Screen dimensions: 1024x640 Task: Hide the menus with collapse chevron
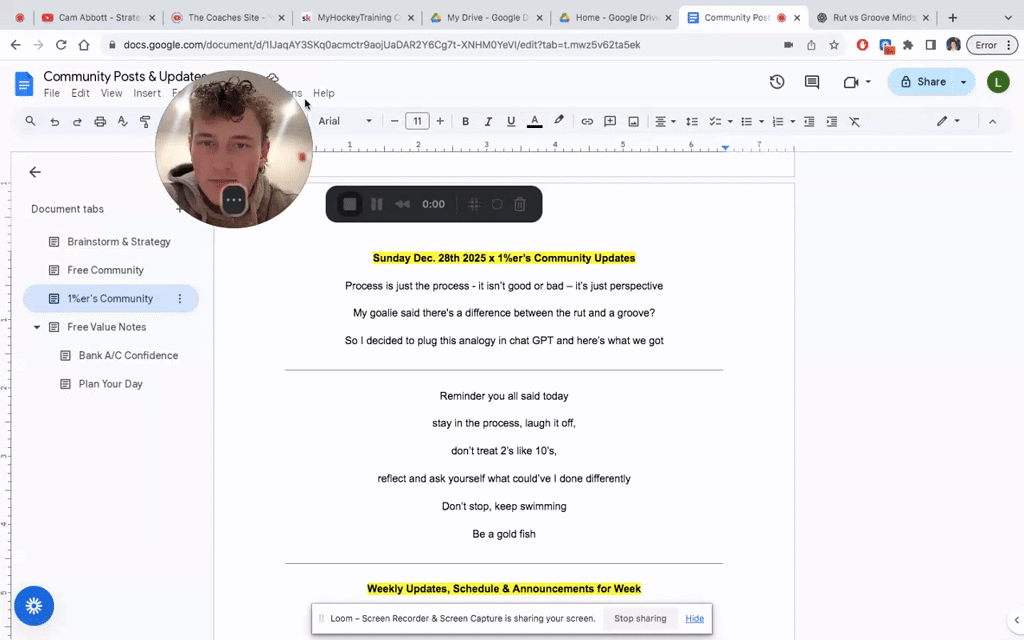993,121
